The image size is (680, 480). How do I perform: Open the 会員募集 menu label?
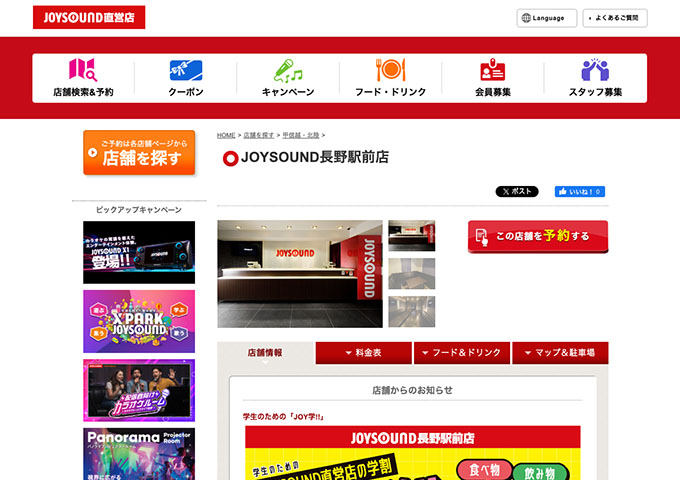click(x=493, y=92)
